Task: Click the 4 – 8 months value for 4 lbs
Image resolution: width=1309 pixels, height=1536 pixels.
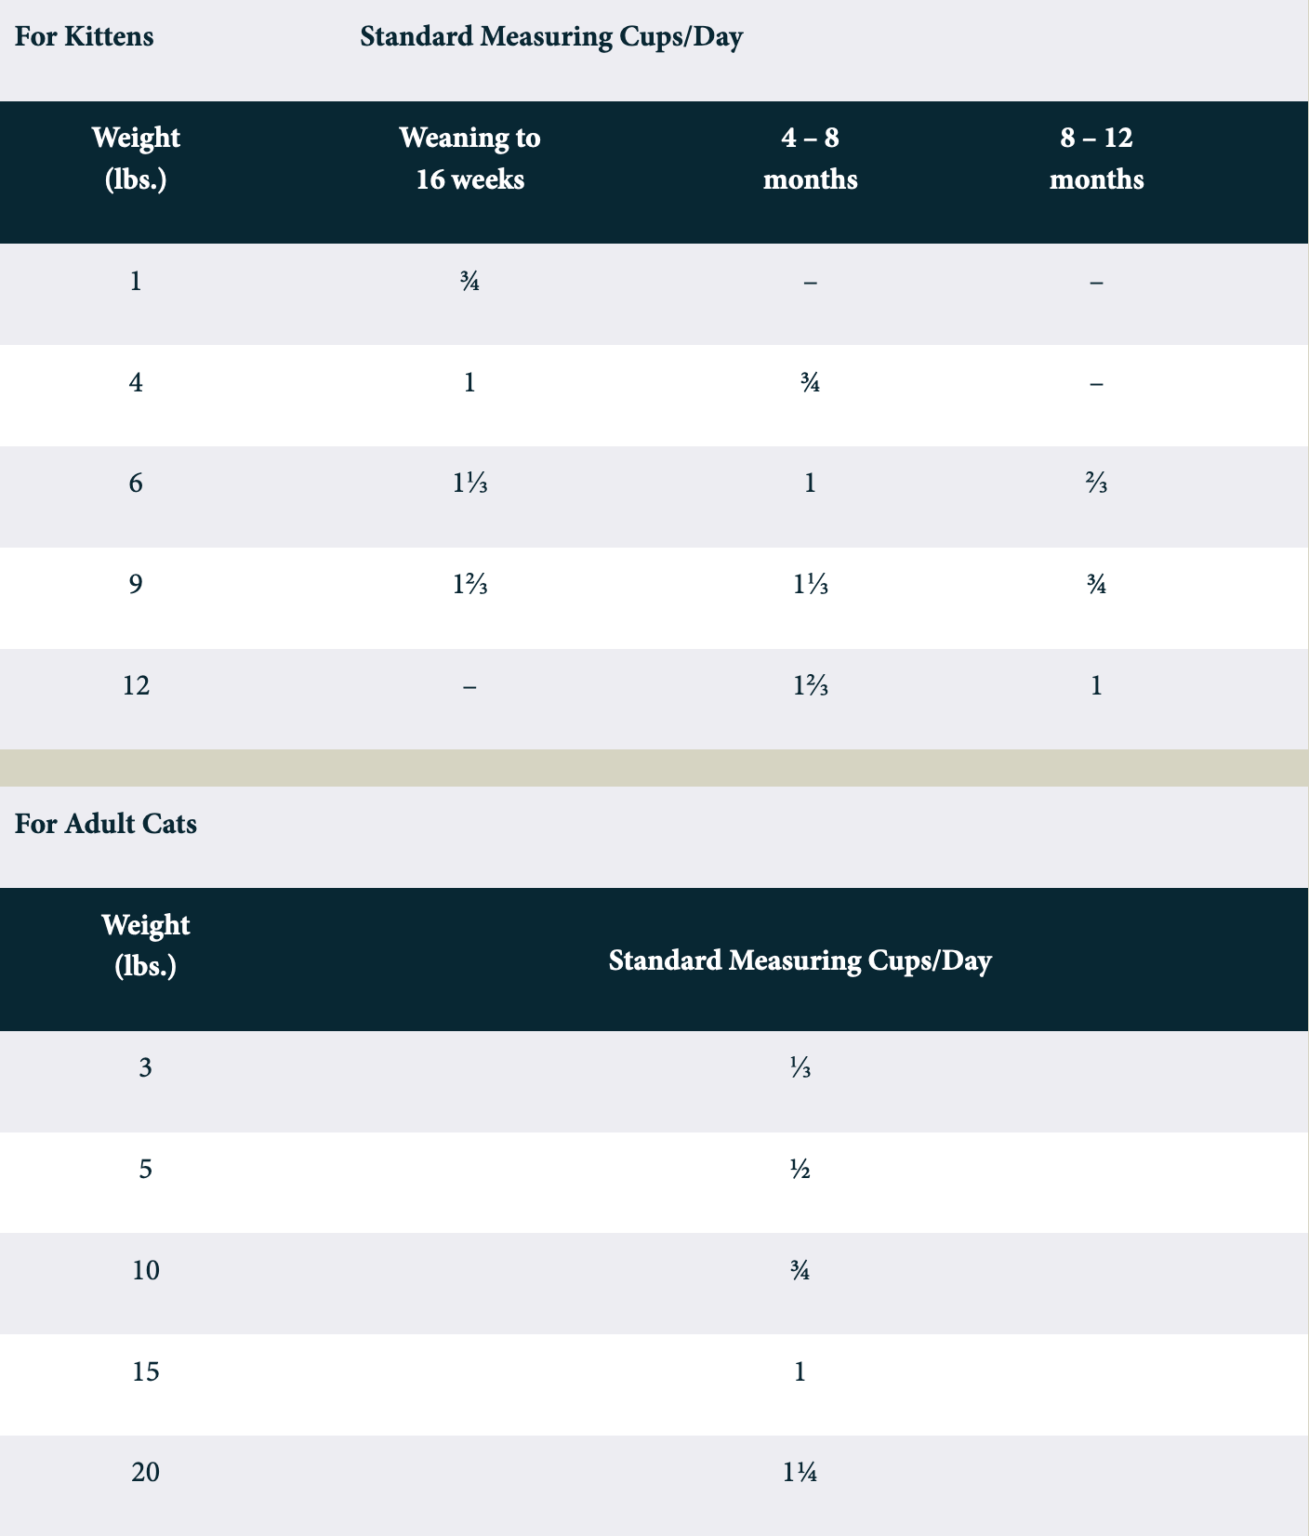Action: click(810, 383)
